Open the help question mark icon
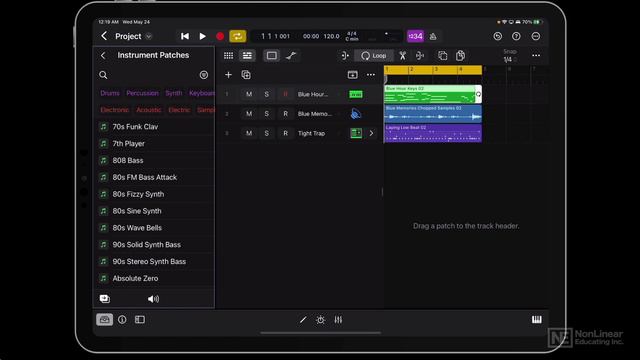Image resolution: width=640 pixels, height=360 pixels. pos(516,36)
